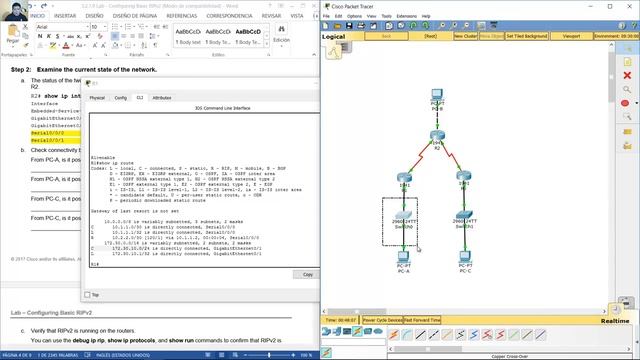Click Set Tiled Background button
Screen dimensions: 640x360
[x=527, y=36]
